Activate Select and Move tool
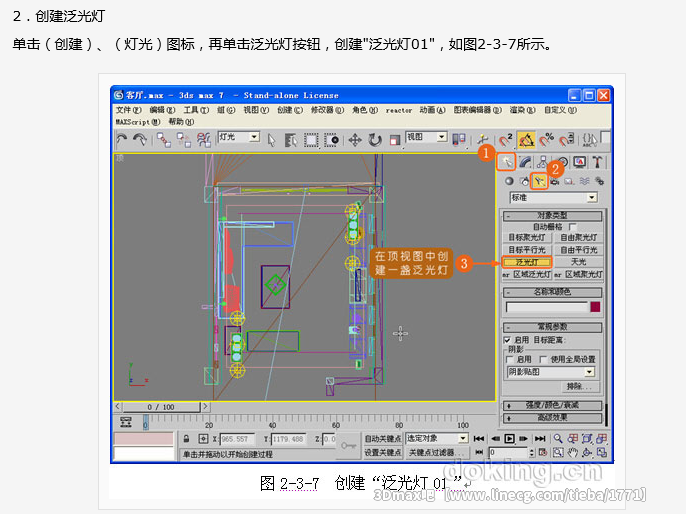 point(354,140)
